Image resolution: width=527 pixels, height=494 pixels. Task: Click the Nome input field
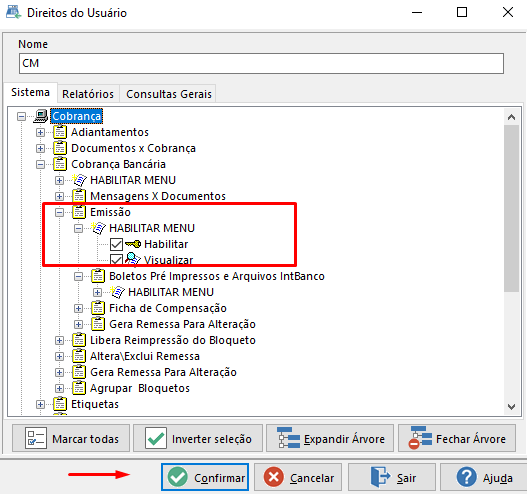(x=261, y=63)
